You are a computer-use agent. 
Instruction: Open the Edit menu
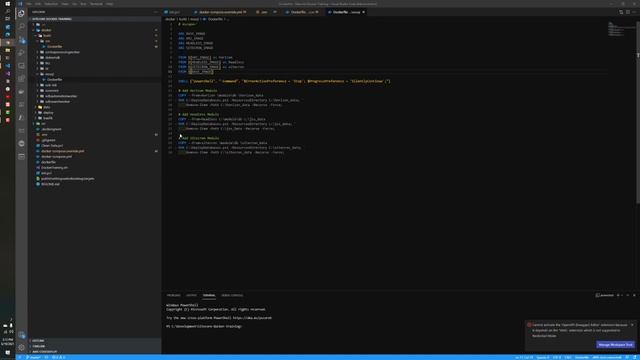(38, 4)
